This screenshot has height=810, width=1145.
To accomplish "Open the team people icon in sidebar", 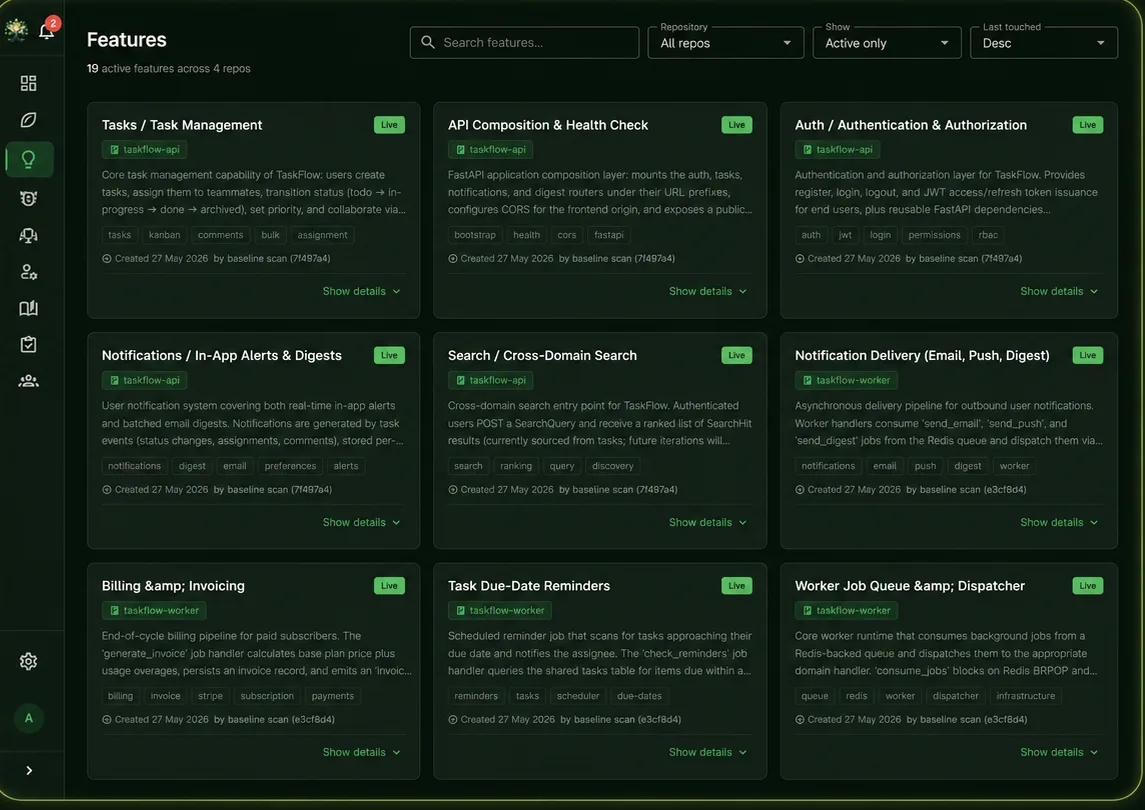I will coord(28,381).
